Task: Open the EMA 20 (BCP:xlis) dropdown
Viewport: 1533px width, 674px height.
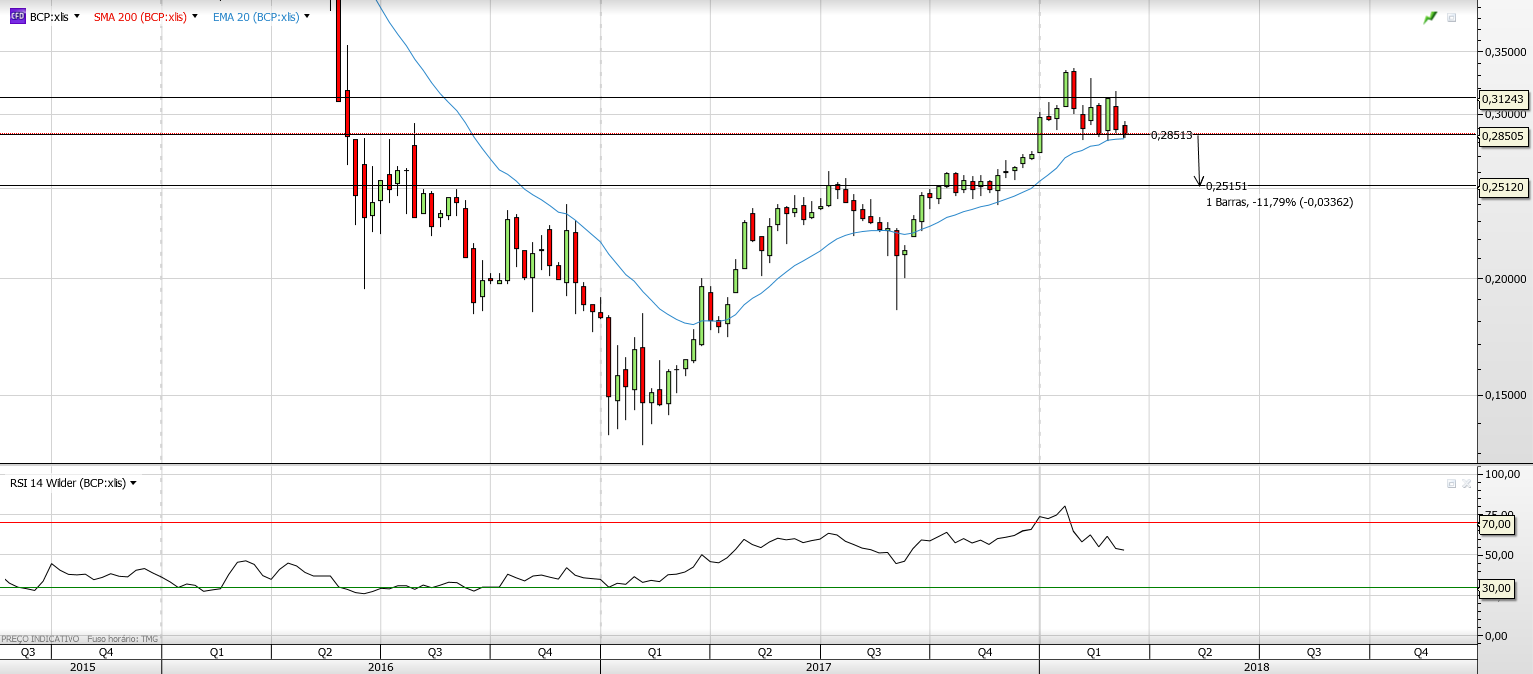Action: (306, 16)
